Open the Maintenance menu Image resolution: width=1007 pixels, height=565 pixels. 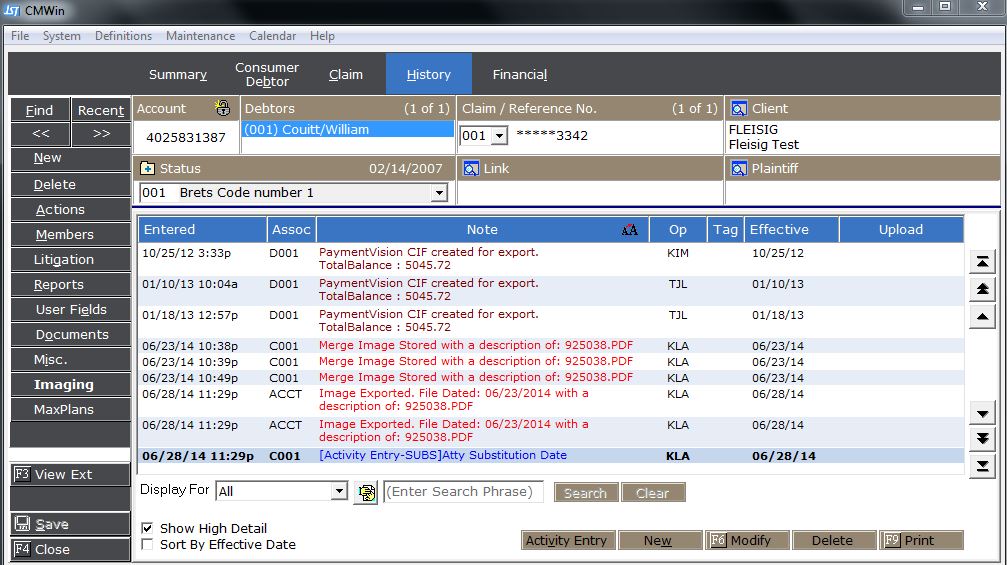(200, 36)
